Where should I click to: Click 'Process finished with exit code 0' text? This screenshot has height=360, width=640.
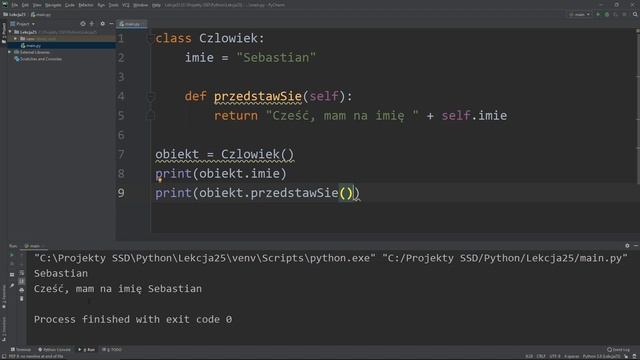133,319
